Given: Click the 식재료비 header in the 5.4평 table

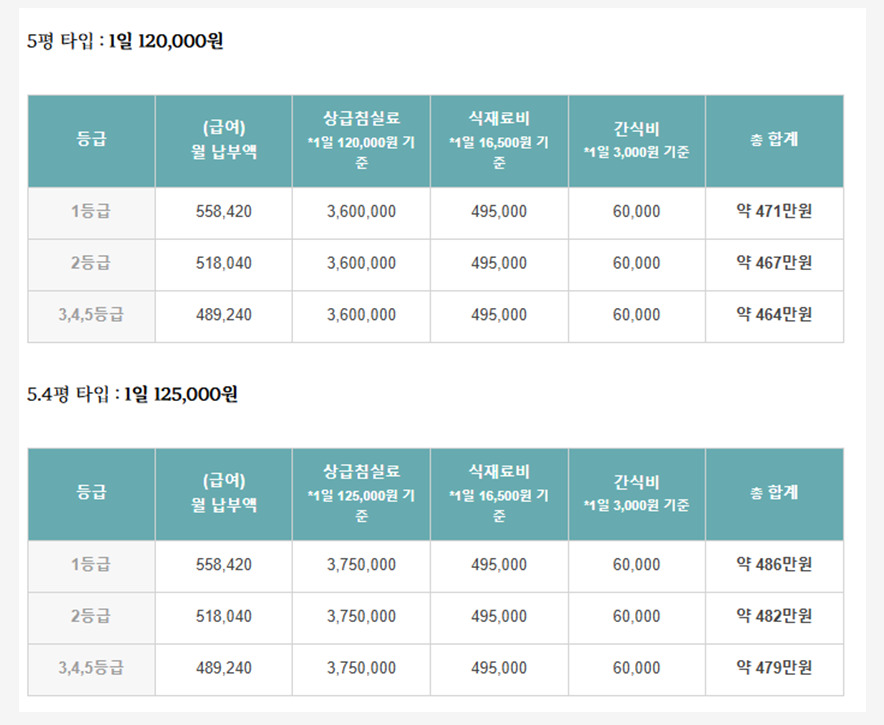Looking at the screenshot, I should tap(499, 493).
